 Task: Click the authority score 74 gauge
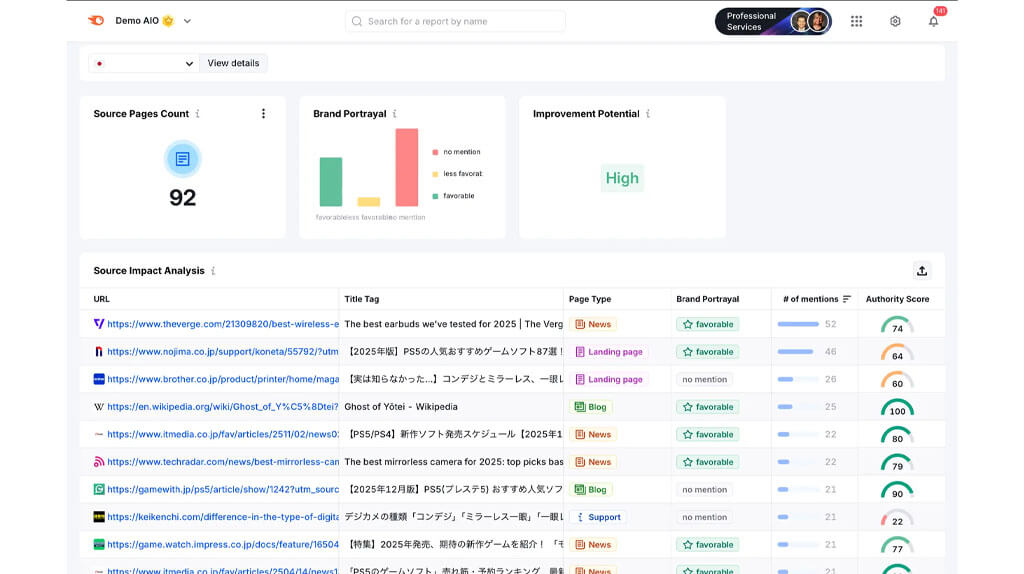point(897,325)
